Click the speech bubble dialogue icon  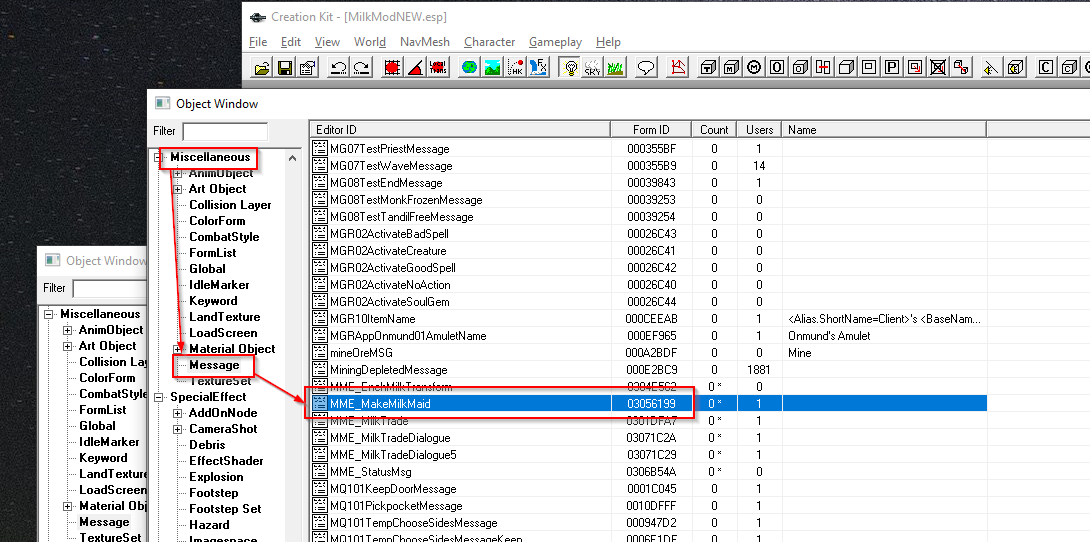click(x=646, y=68)
